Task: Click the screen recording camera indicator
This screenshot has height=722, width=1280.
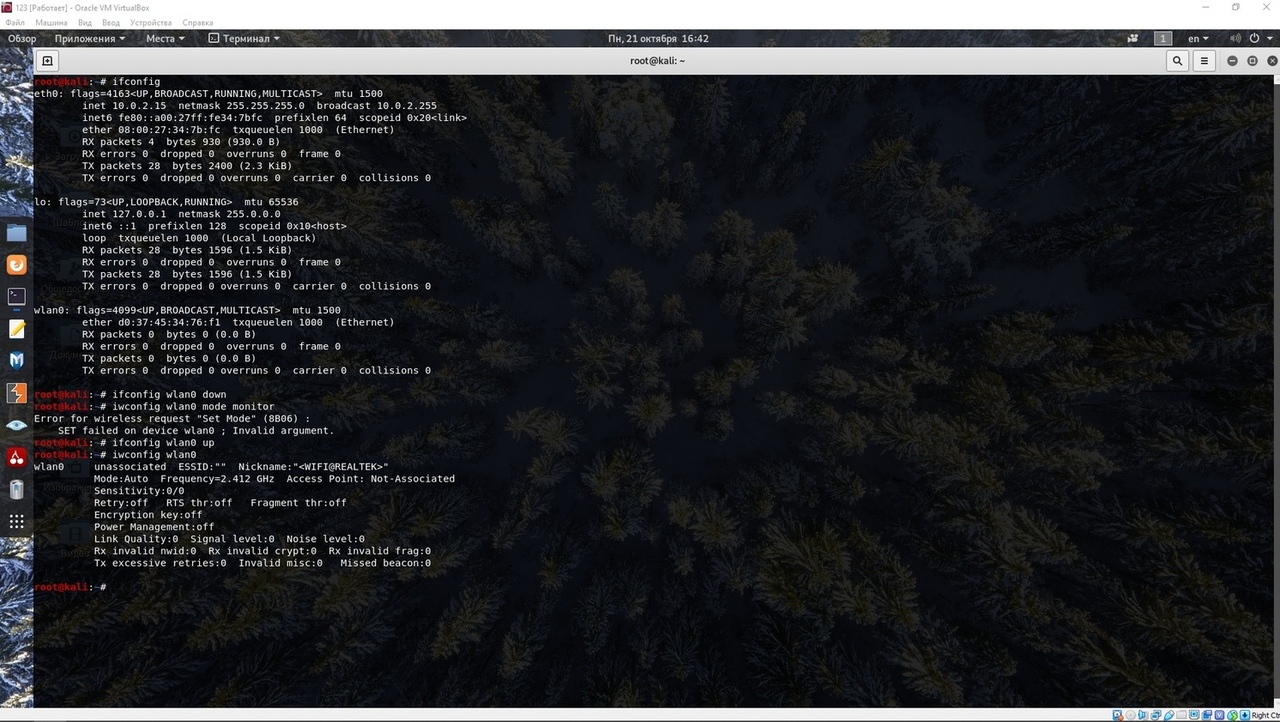Action: pyautogui.click(x=1132, y=39)
